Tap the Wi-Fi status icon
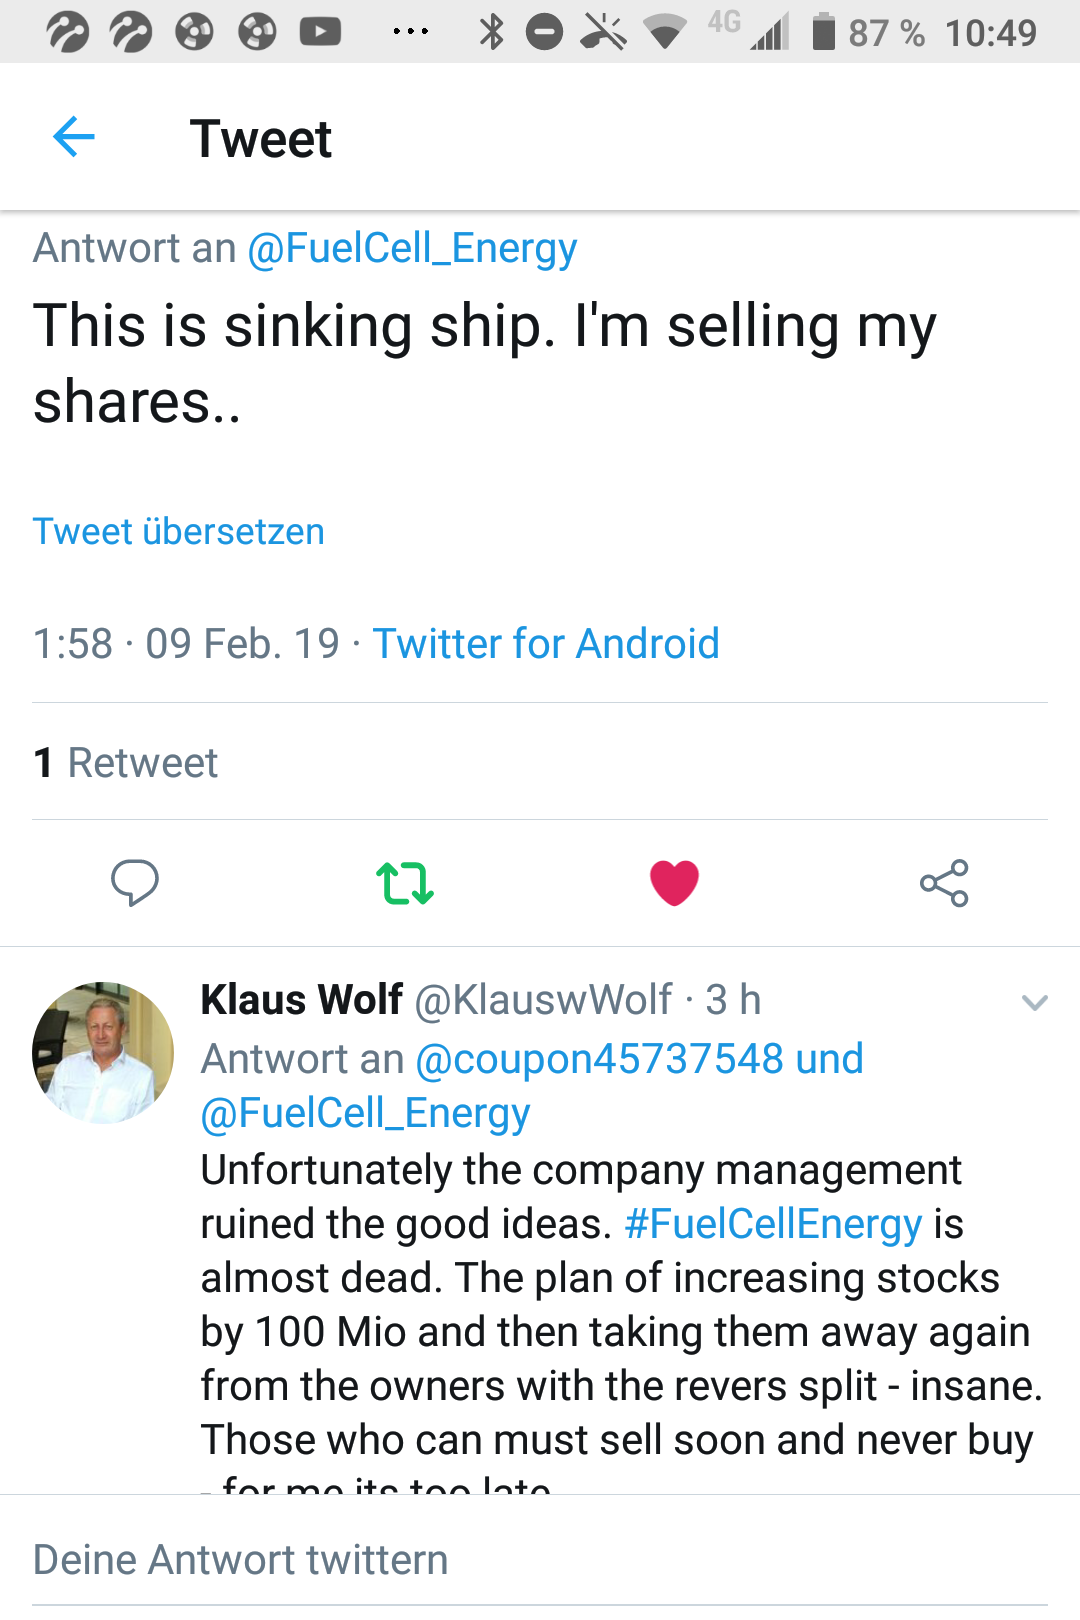 click(x=664, y=32)
